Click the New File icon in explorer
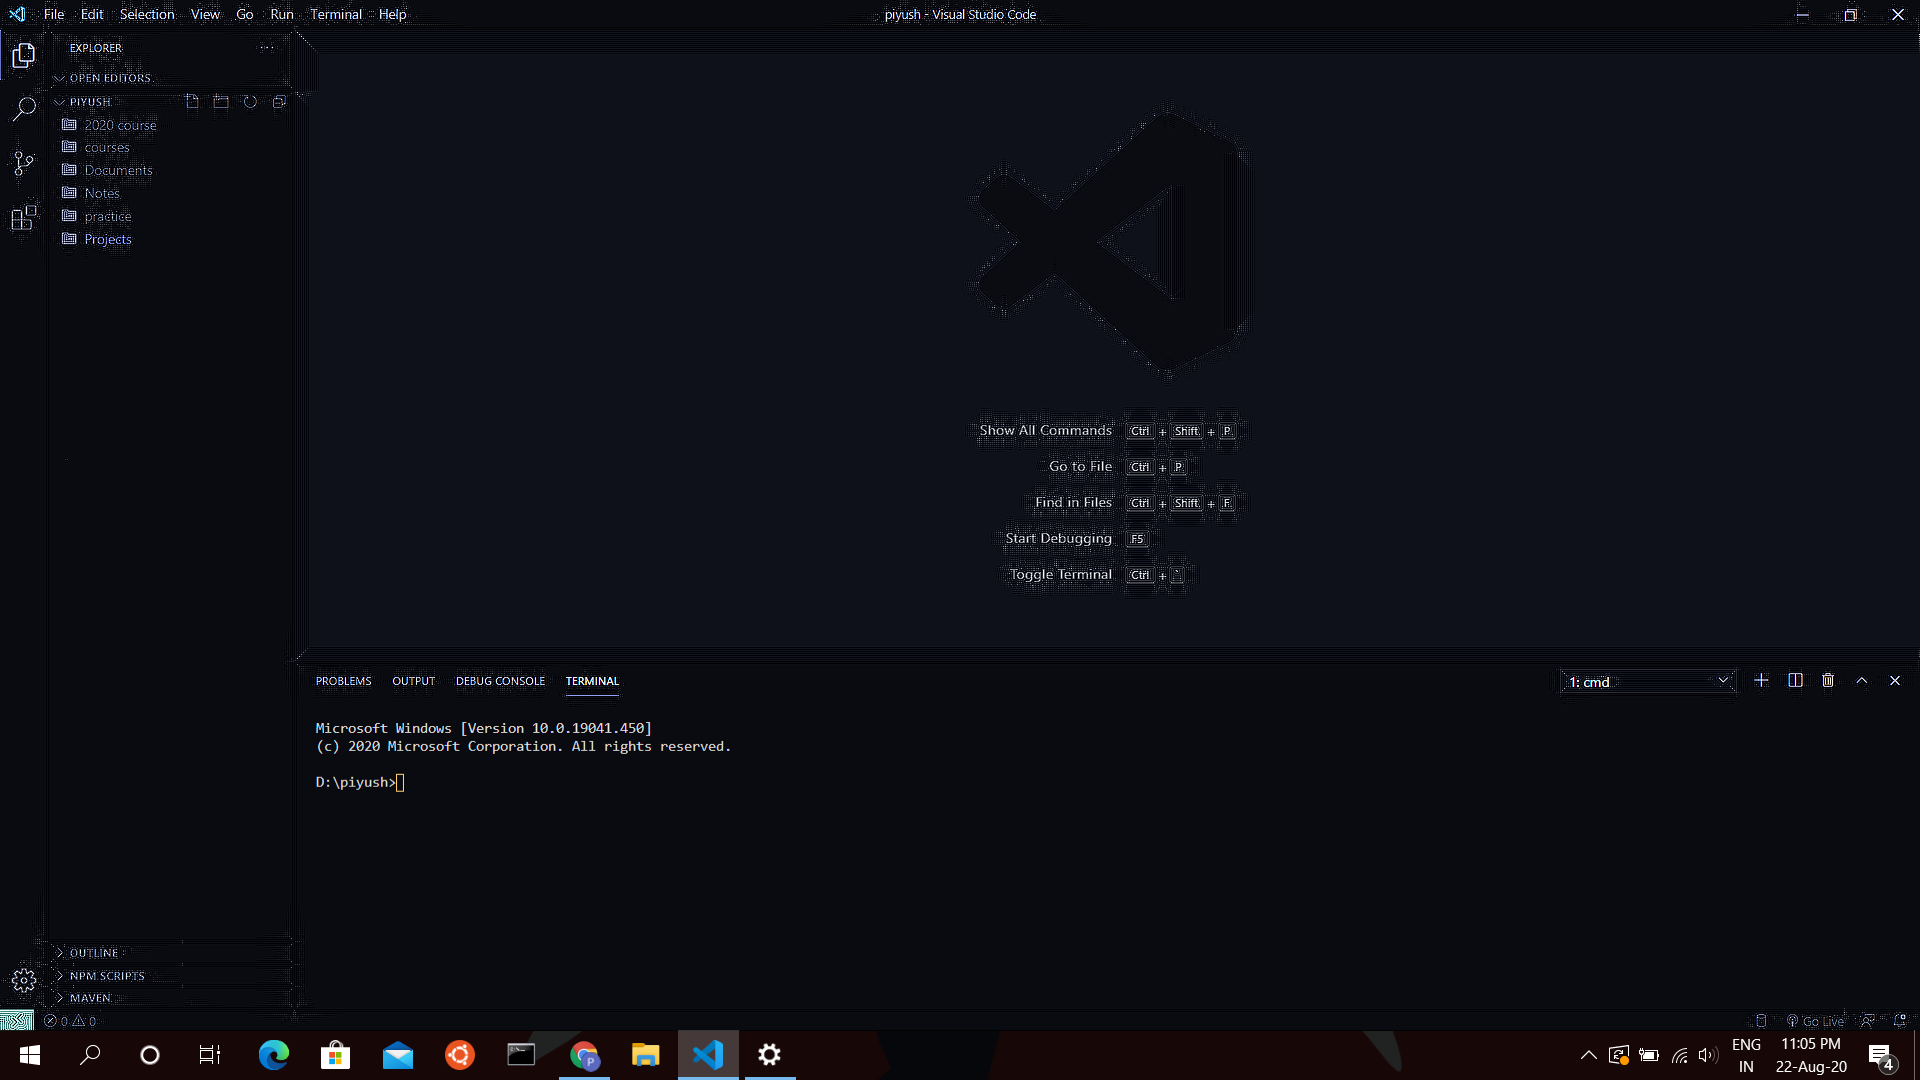Viewport: 1920px width, 1080px height. [192, 102]
